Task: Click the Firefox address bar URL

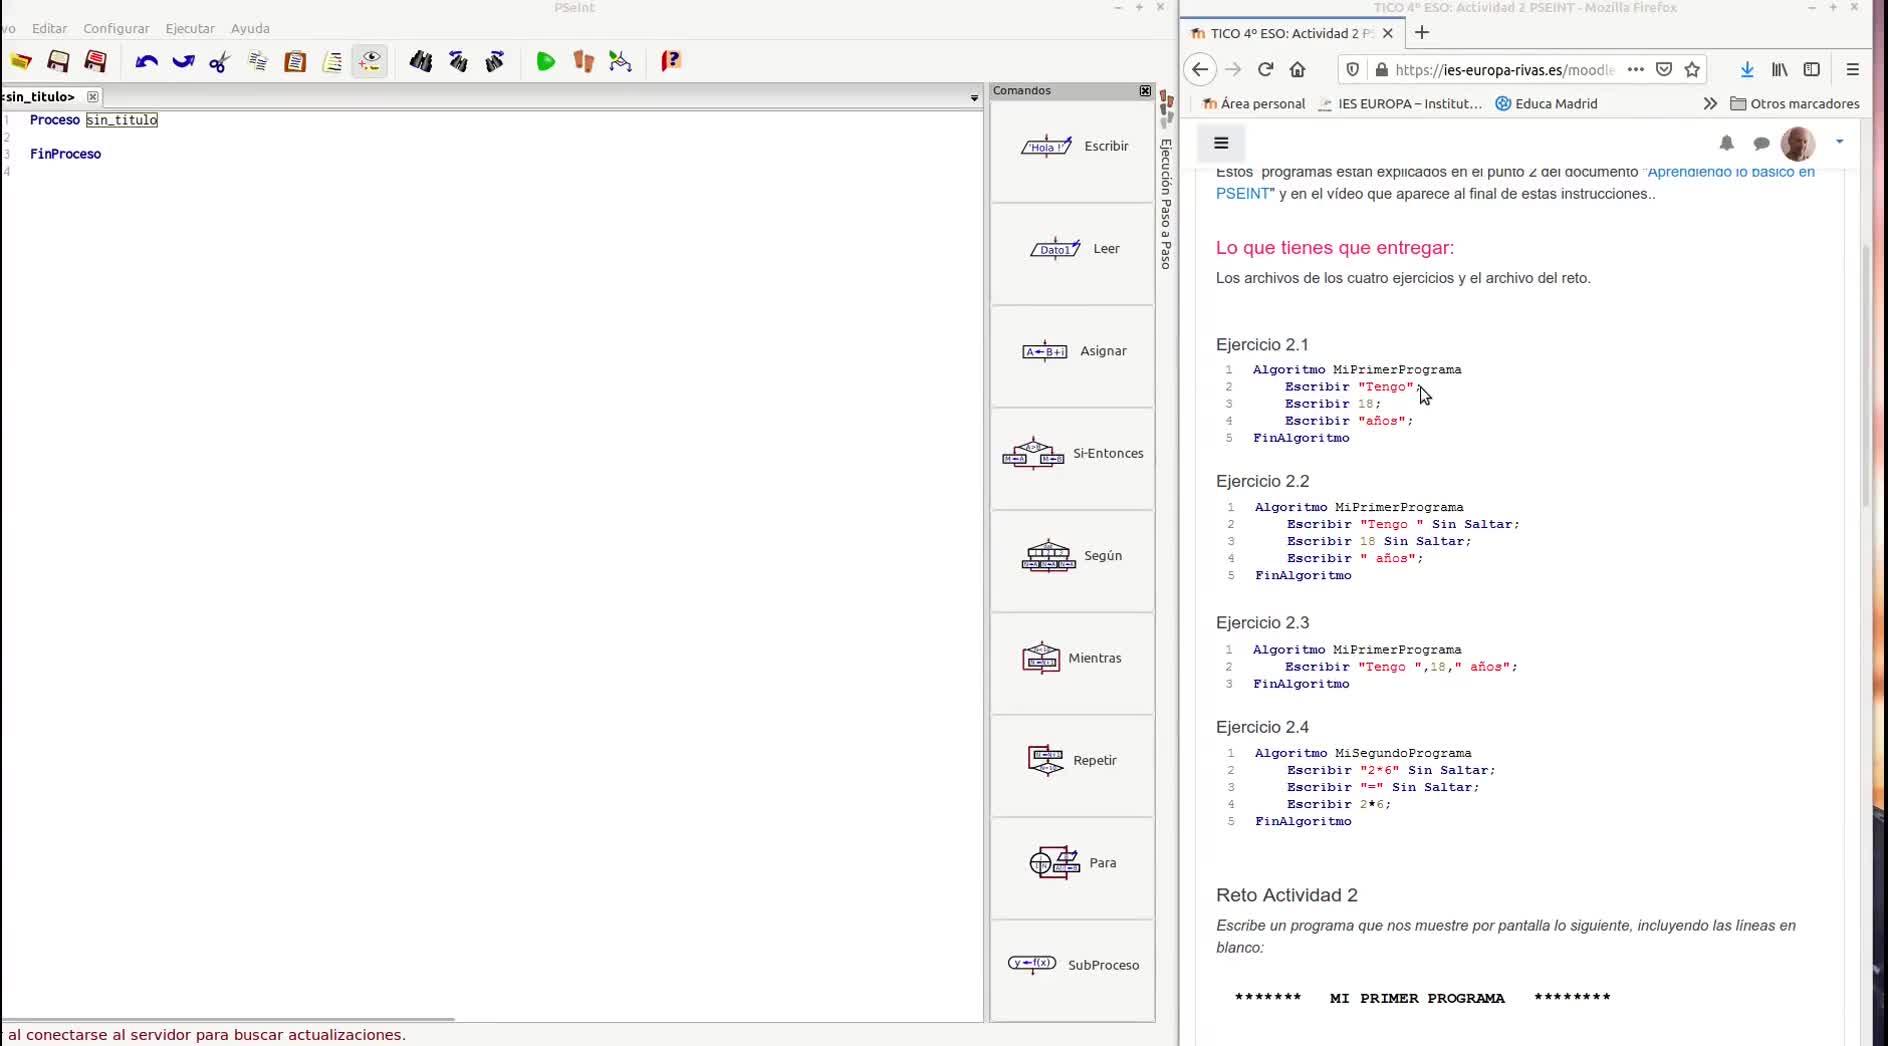Action: (x=1503, y=70)
